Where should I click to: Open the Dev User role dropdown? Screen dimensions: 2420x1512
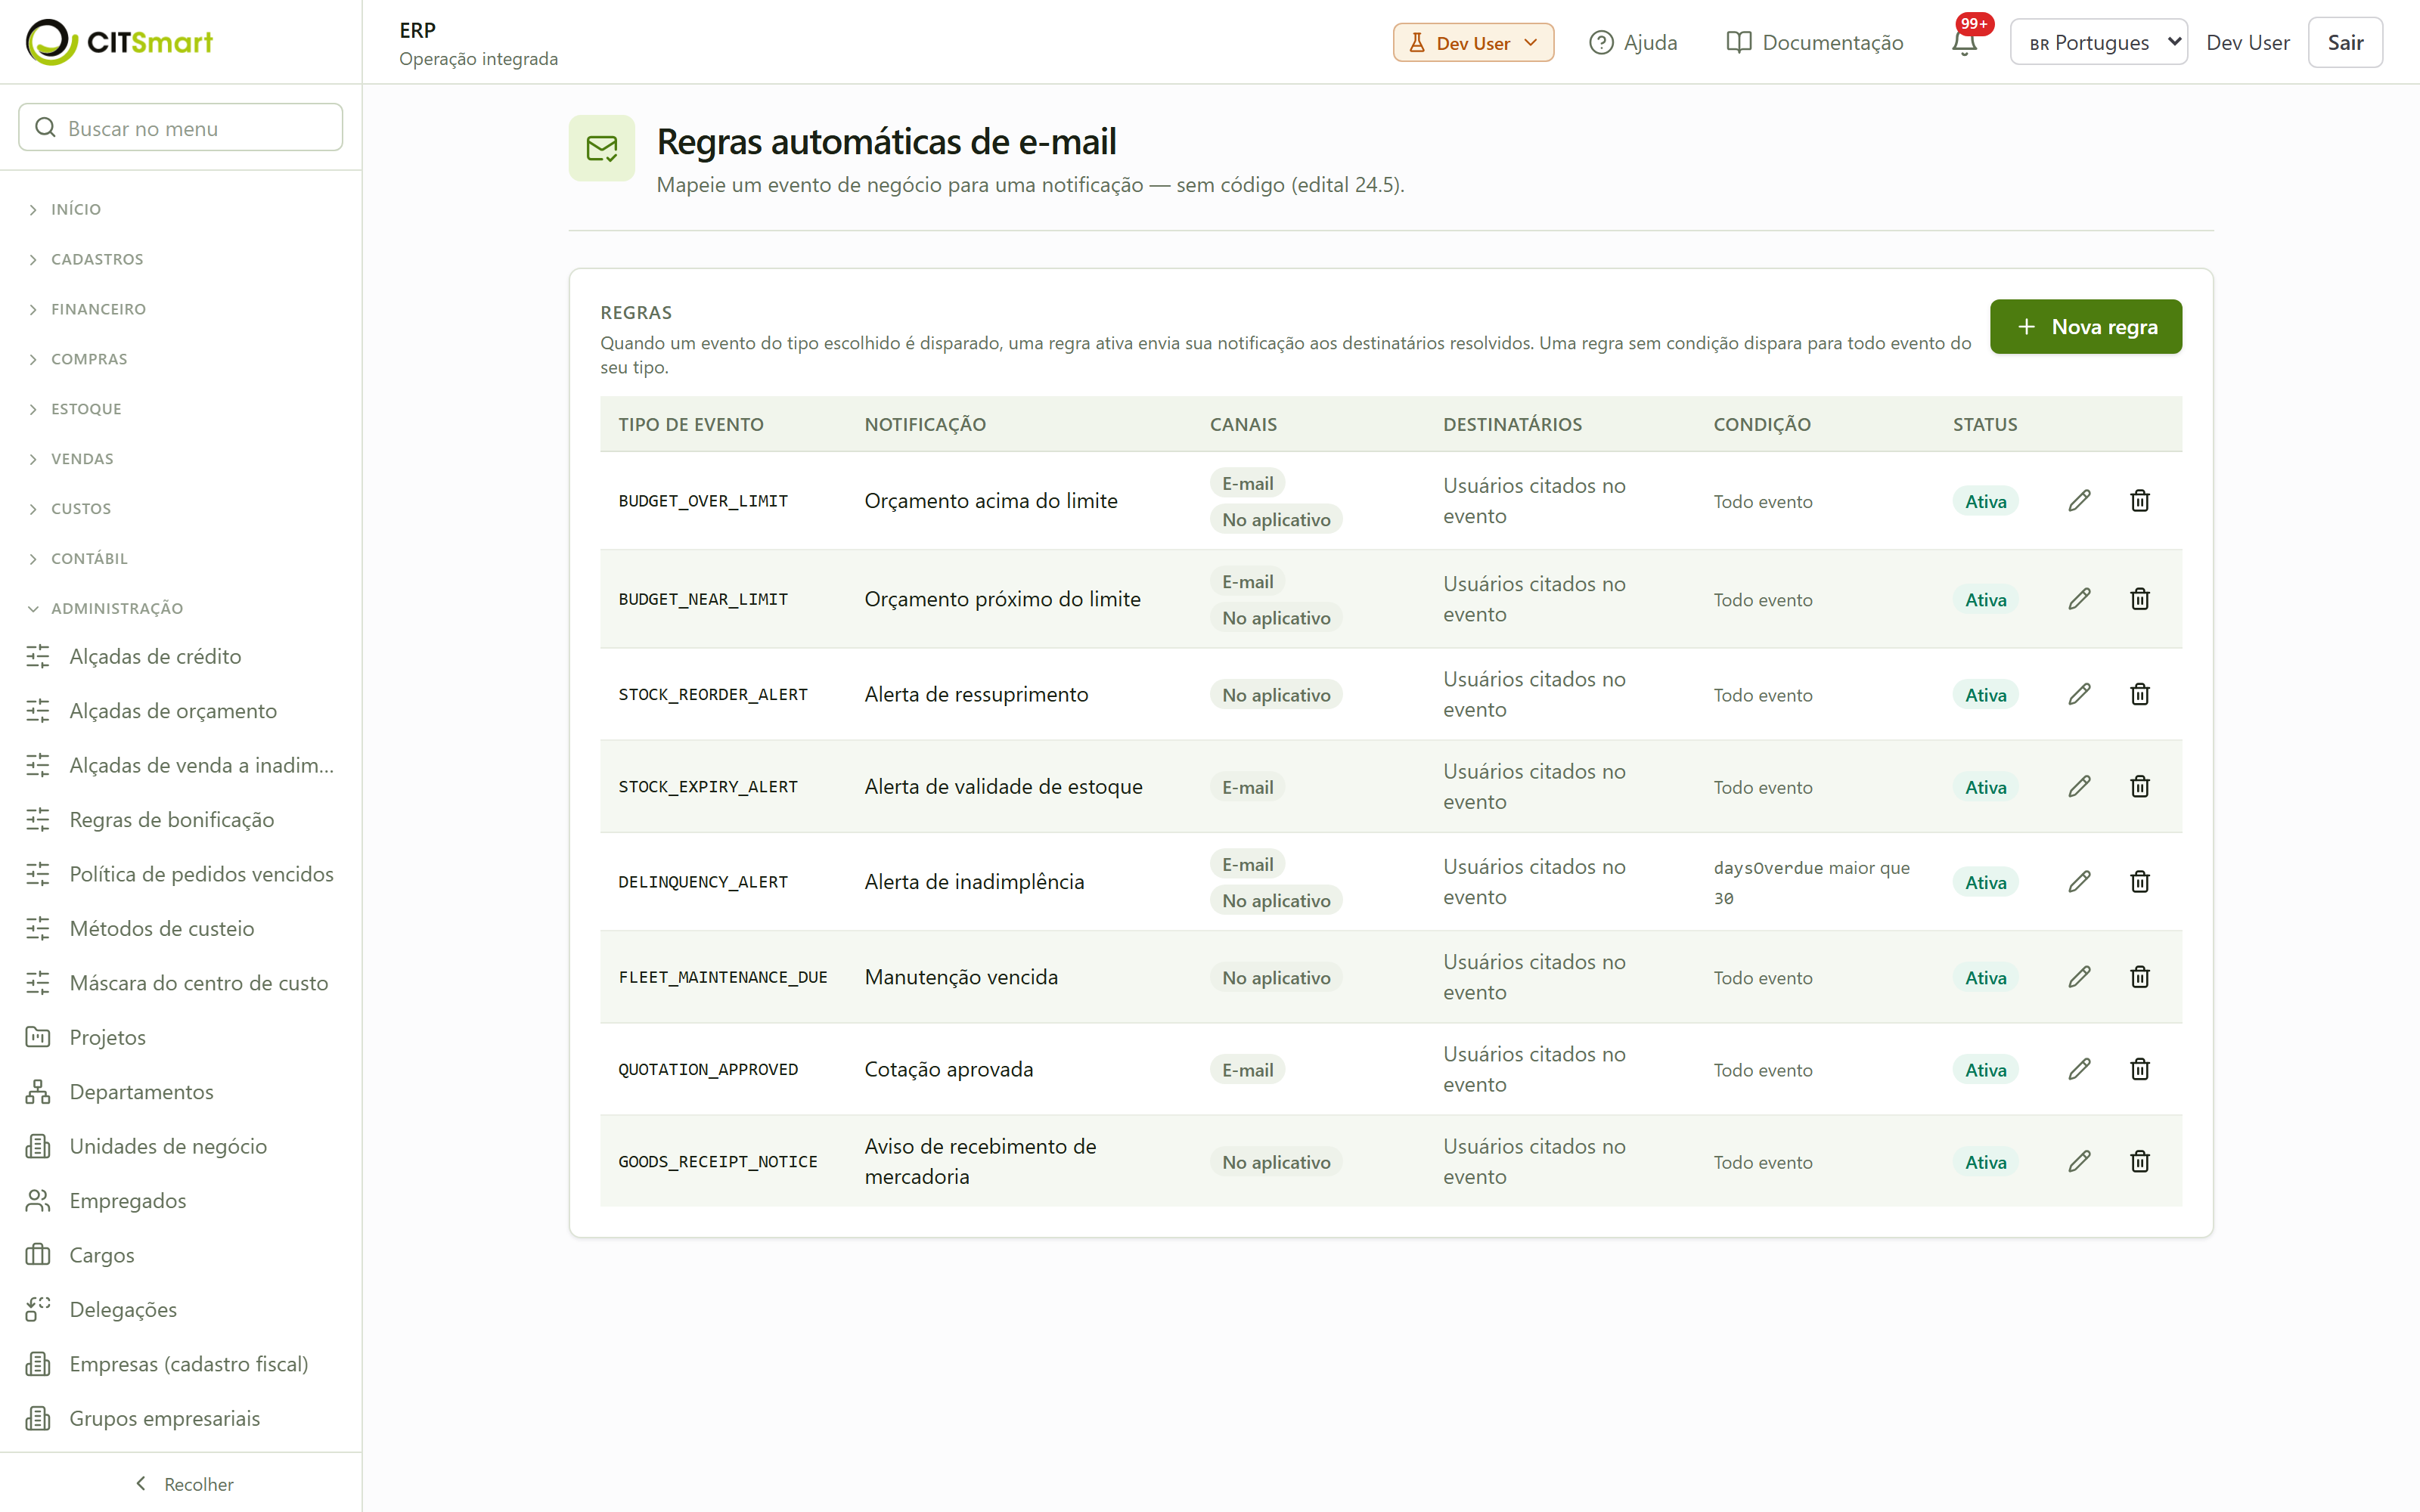coord(1473,43)
